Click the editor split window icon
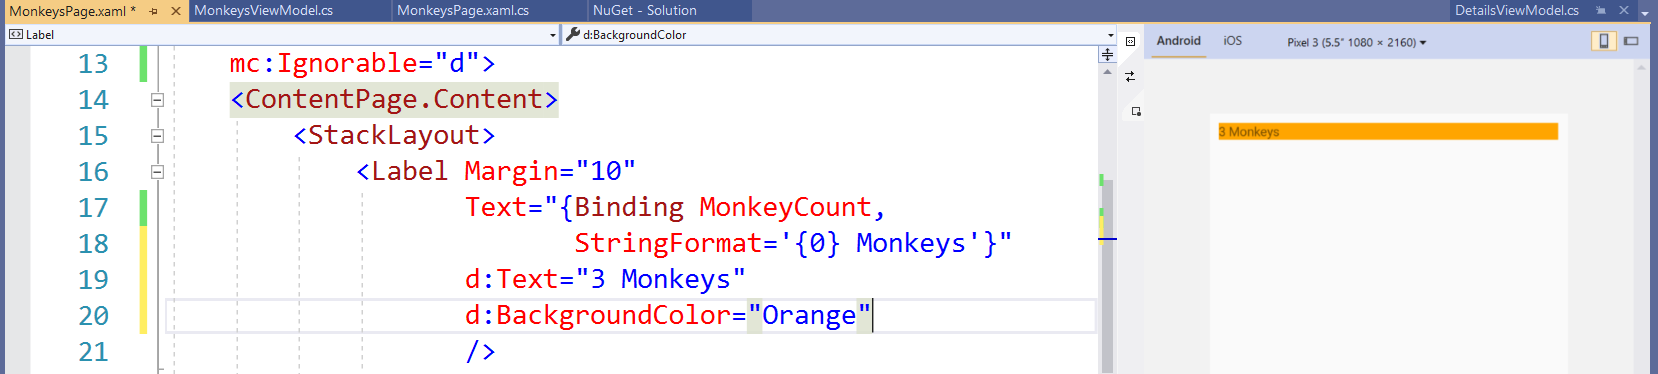1658x374 pixels. click(x=1108, y=55)
